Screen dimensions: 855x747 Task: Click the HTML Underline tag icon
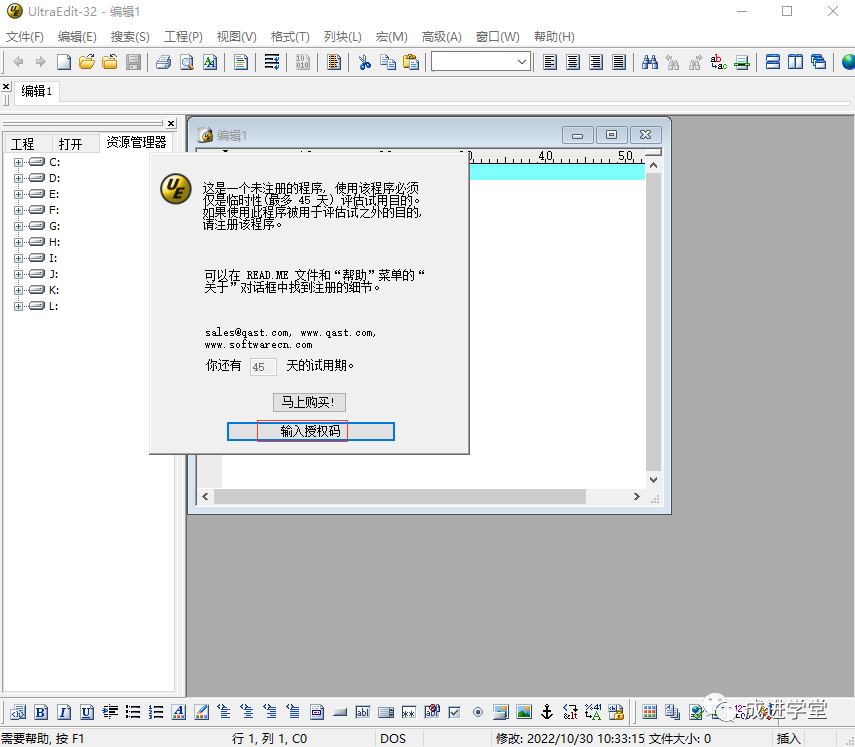[x=87, y=712]
